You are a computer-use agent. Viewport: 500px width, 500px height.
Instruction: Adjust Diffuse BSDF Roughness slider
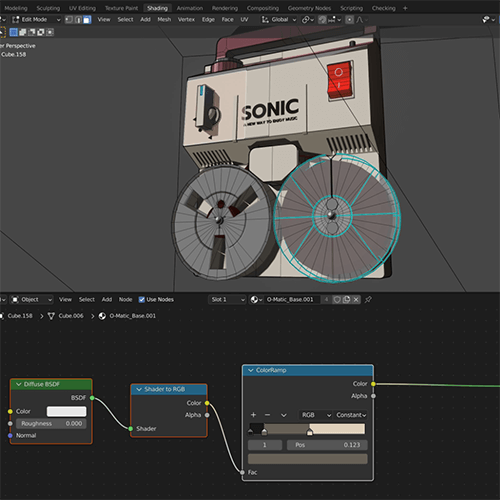[51, 423]
